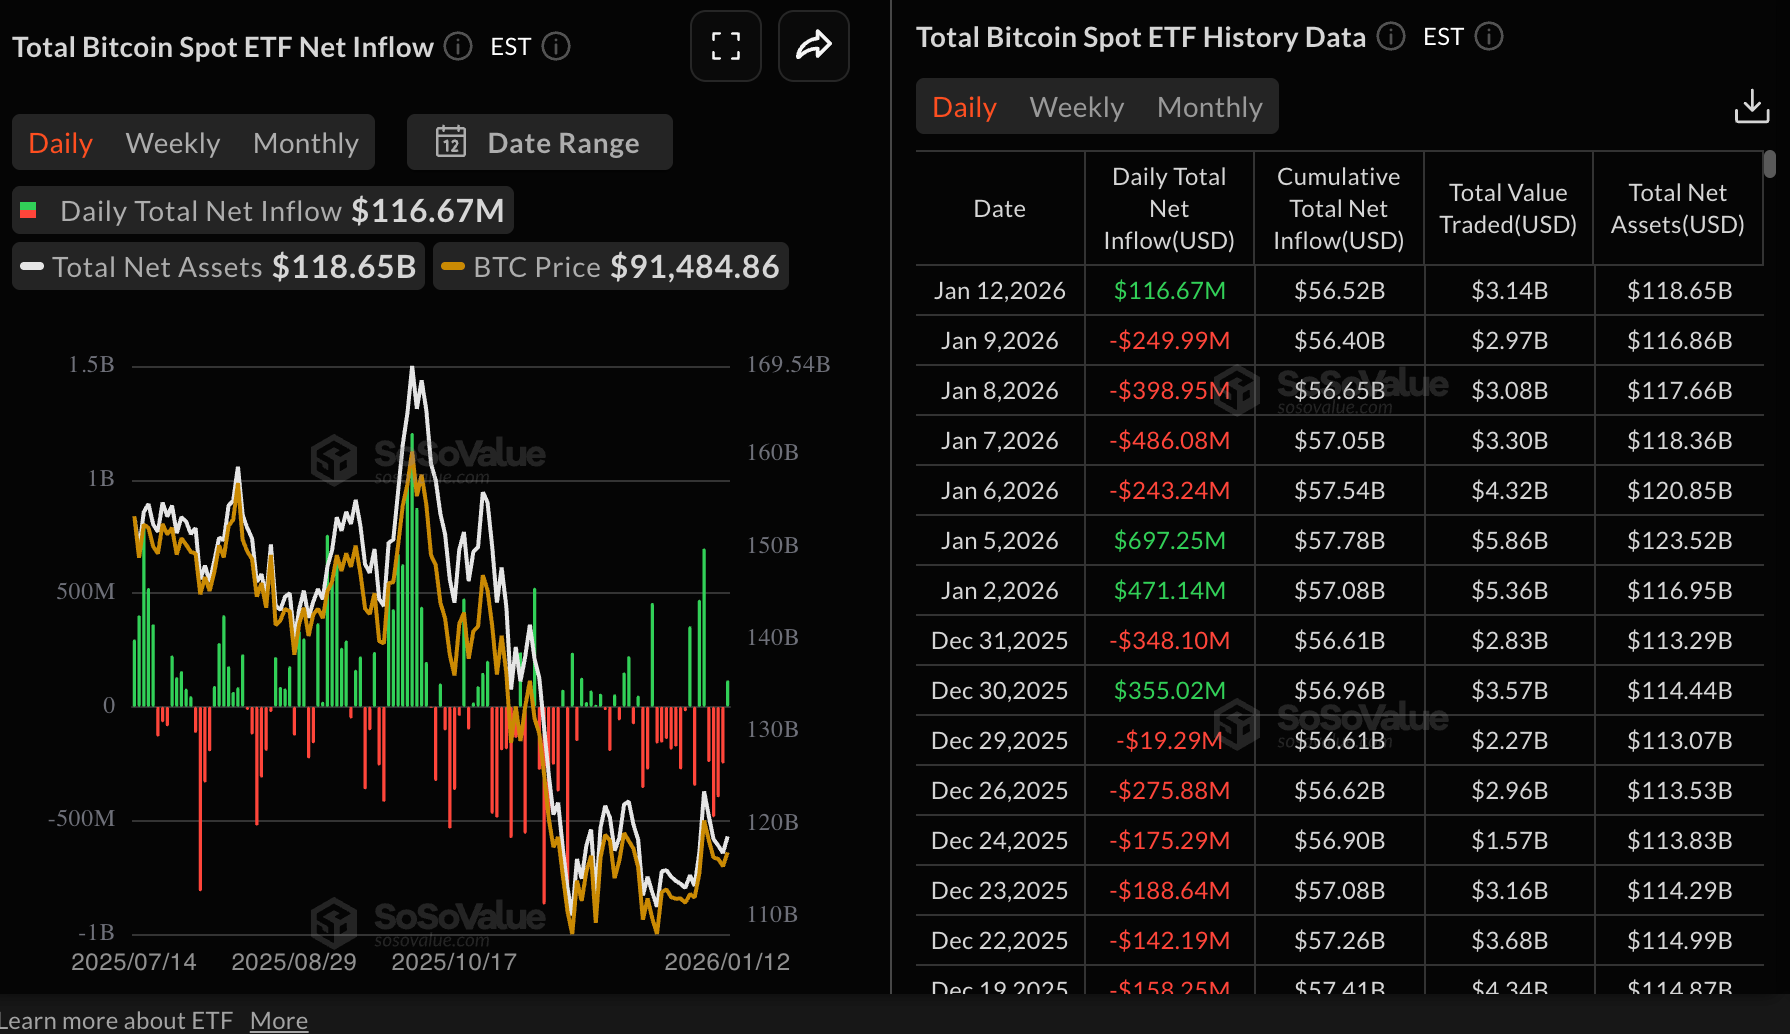Click the calendar icon inside Date Range
Viewport: 1790px width, 1034px height.
[452, 142]
